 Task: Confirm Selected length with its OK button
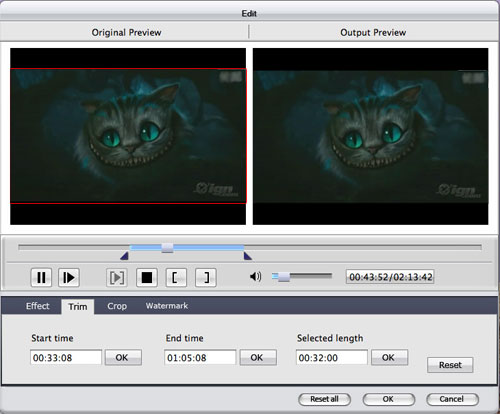pyautogui.click(x=389, y=357)
